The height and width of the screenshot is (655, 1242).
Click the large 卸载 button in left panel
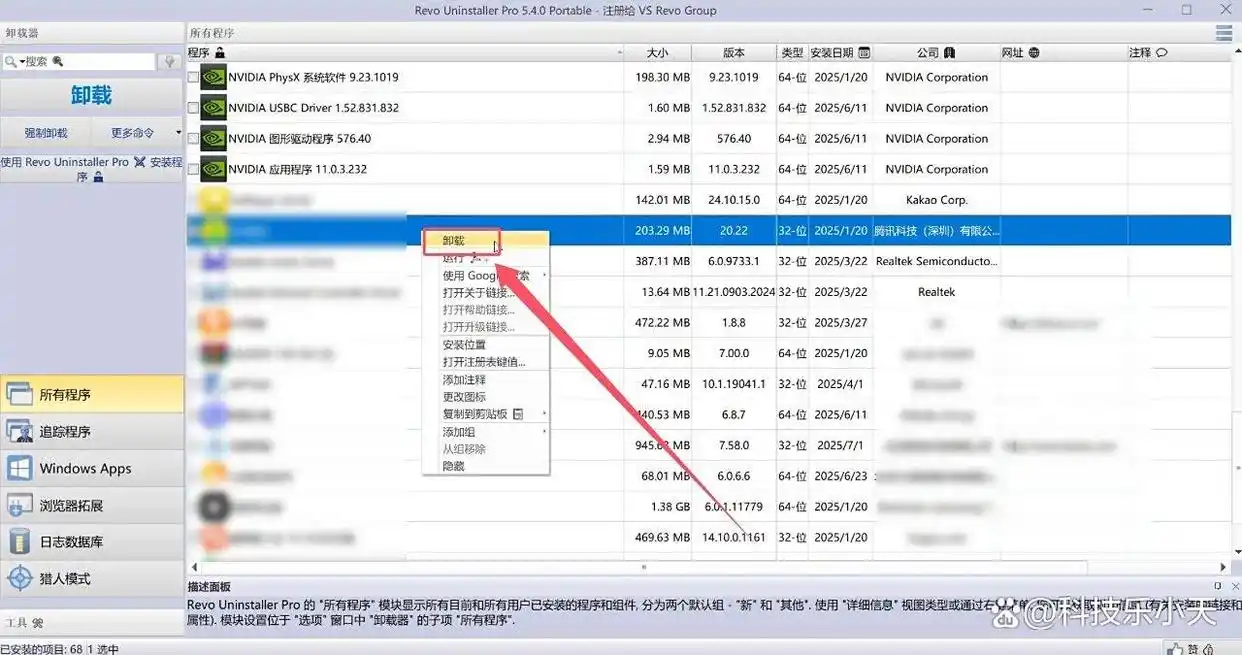click(92, 95)
